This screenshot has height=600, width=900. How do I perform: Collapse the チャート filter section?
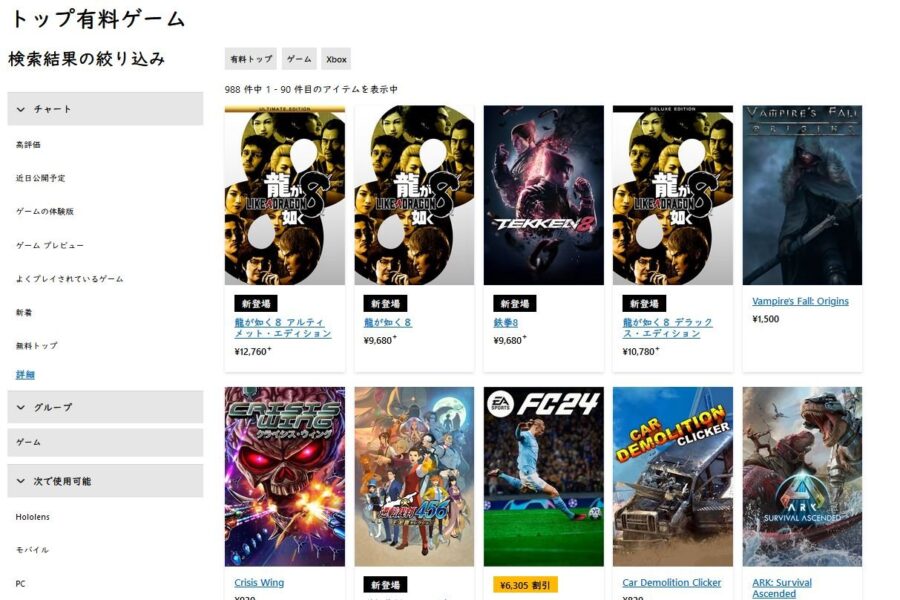pyautogui.click(x=105, y=109)
